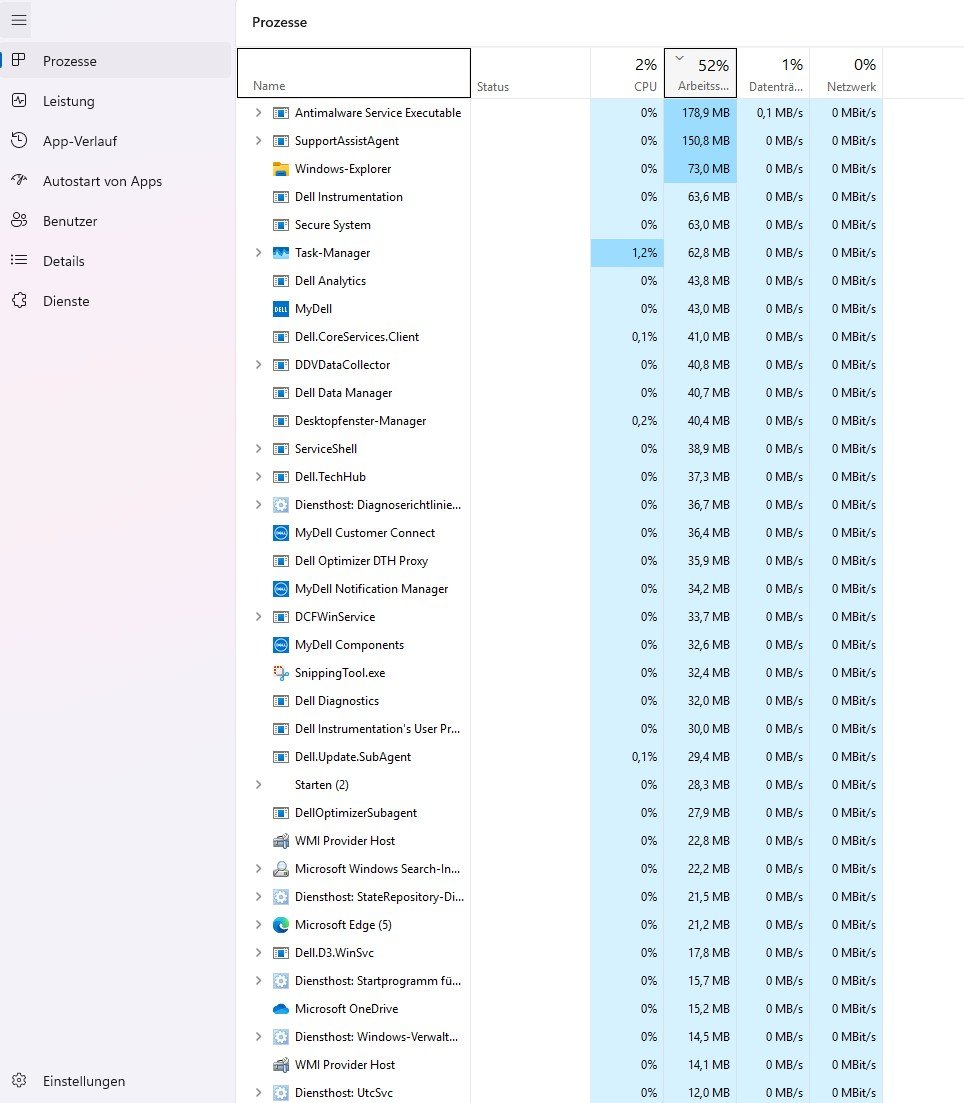Click the first WMI Provider Host icon
Image resolution: width=964 pixels, height=1103 pixels.
pyautogui.click(x=281, y=841)
